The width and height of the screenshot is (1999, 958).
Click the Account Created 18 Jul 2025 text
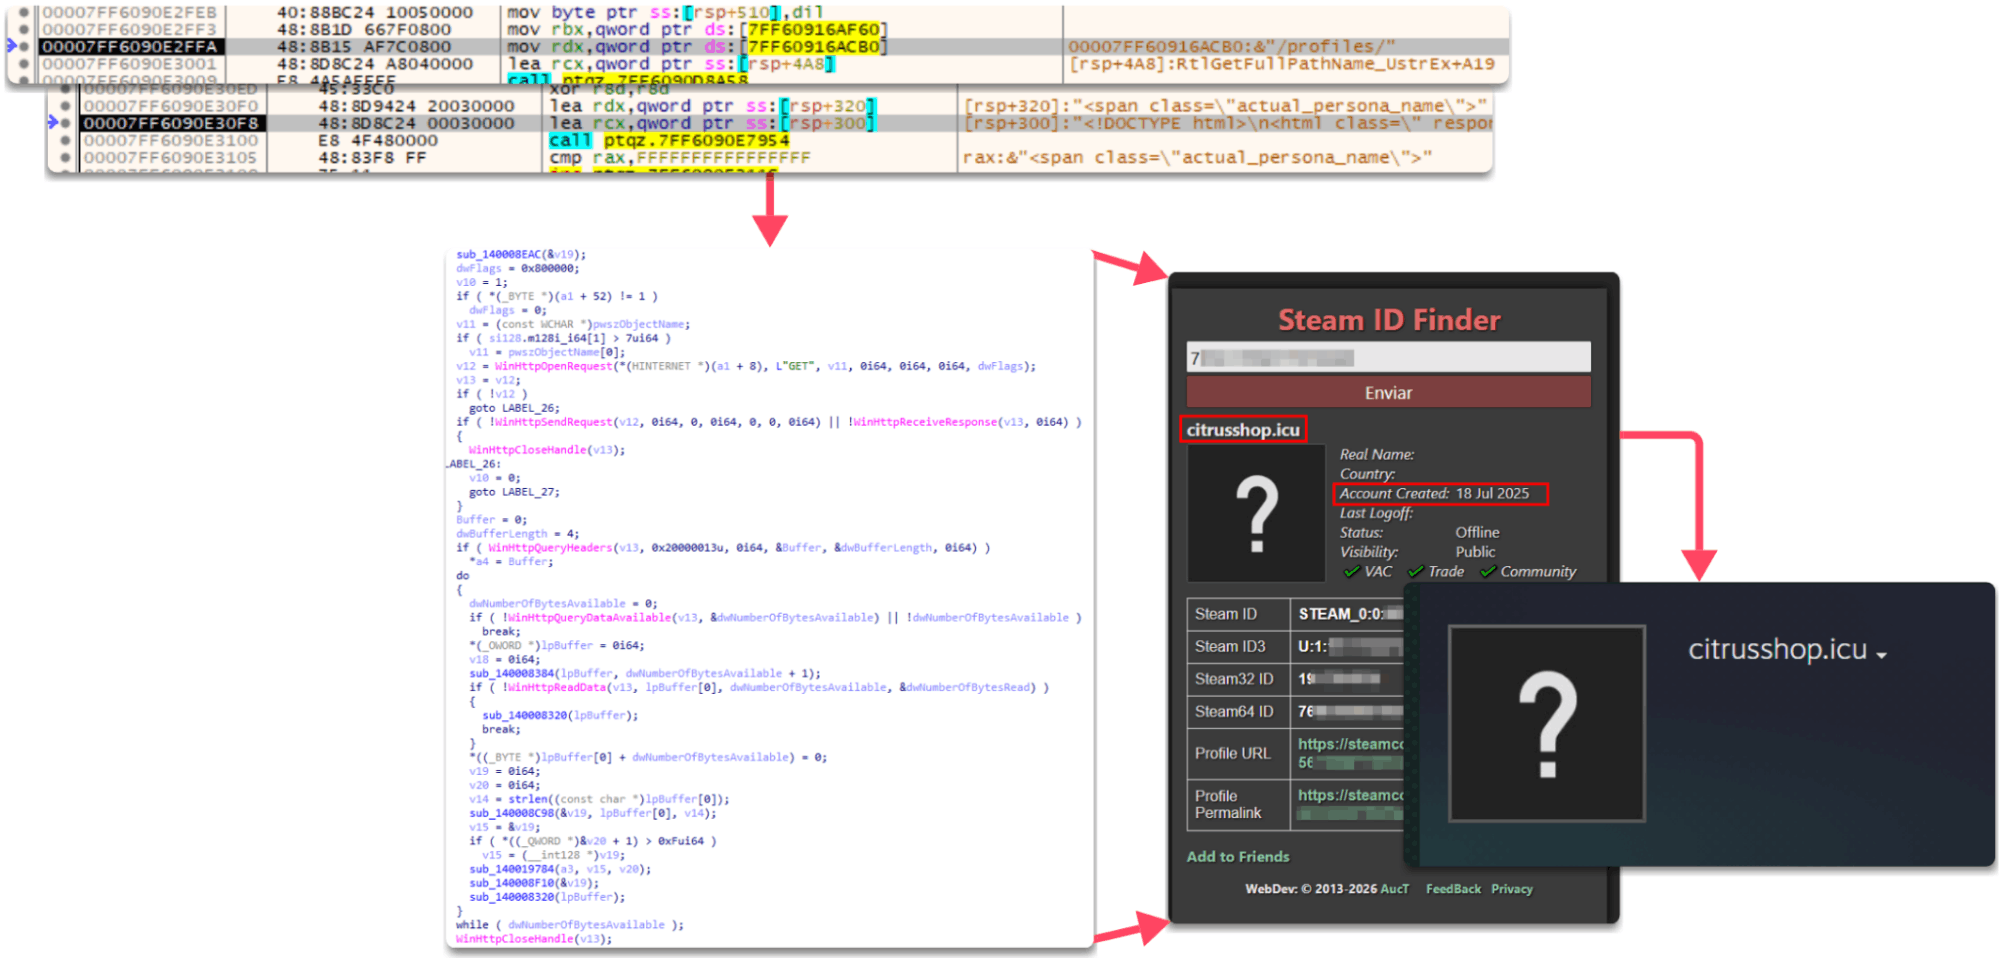click(x=1434, y=493)
